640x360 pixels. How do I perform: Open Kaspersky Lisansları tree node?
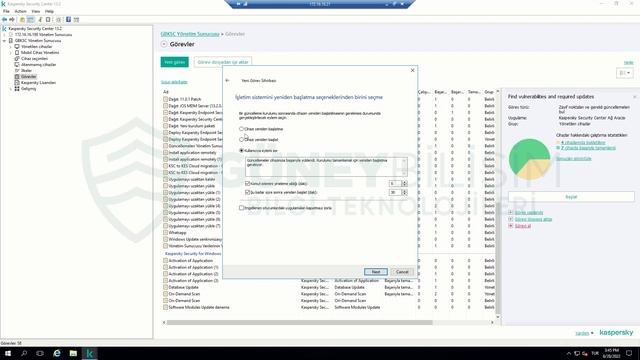click(x=38, y=82)
